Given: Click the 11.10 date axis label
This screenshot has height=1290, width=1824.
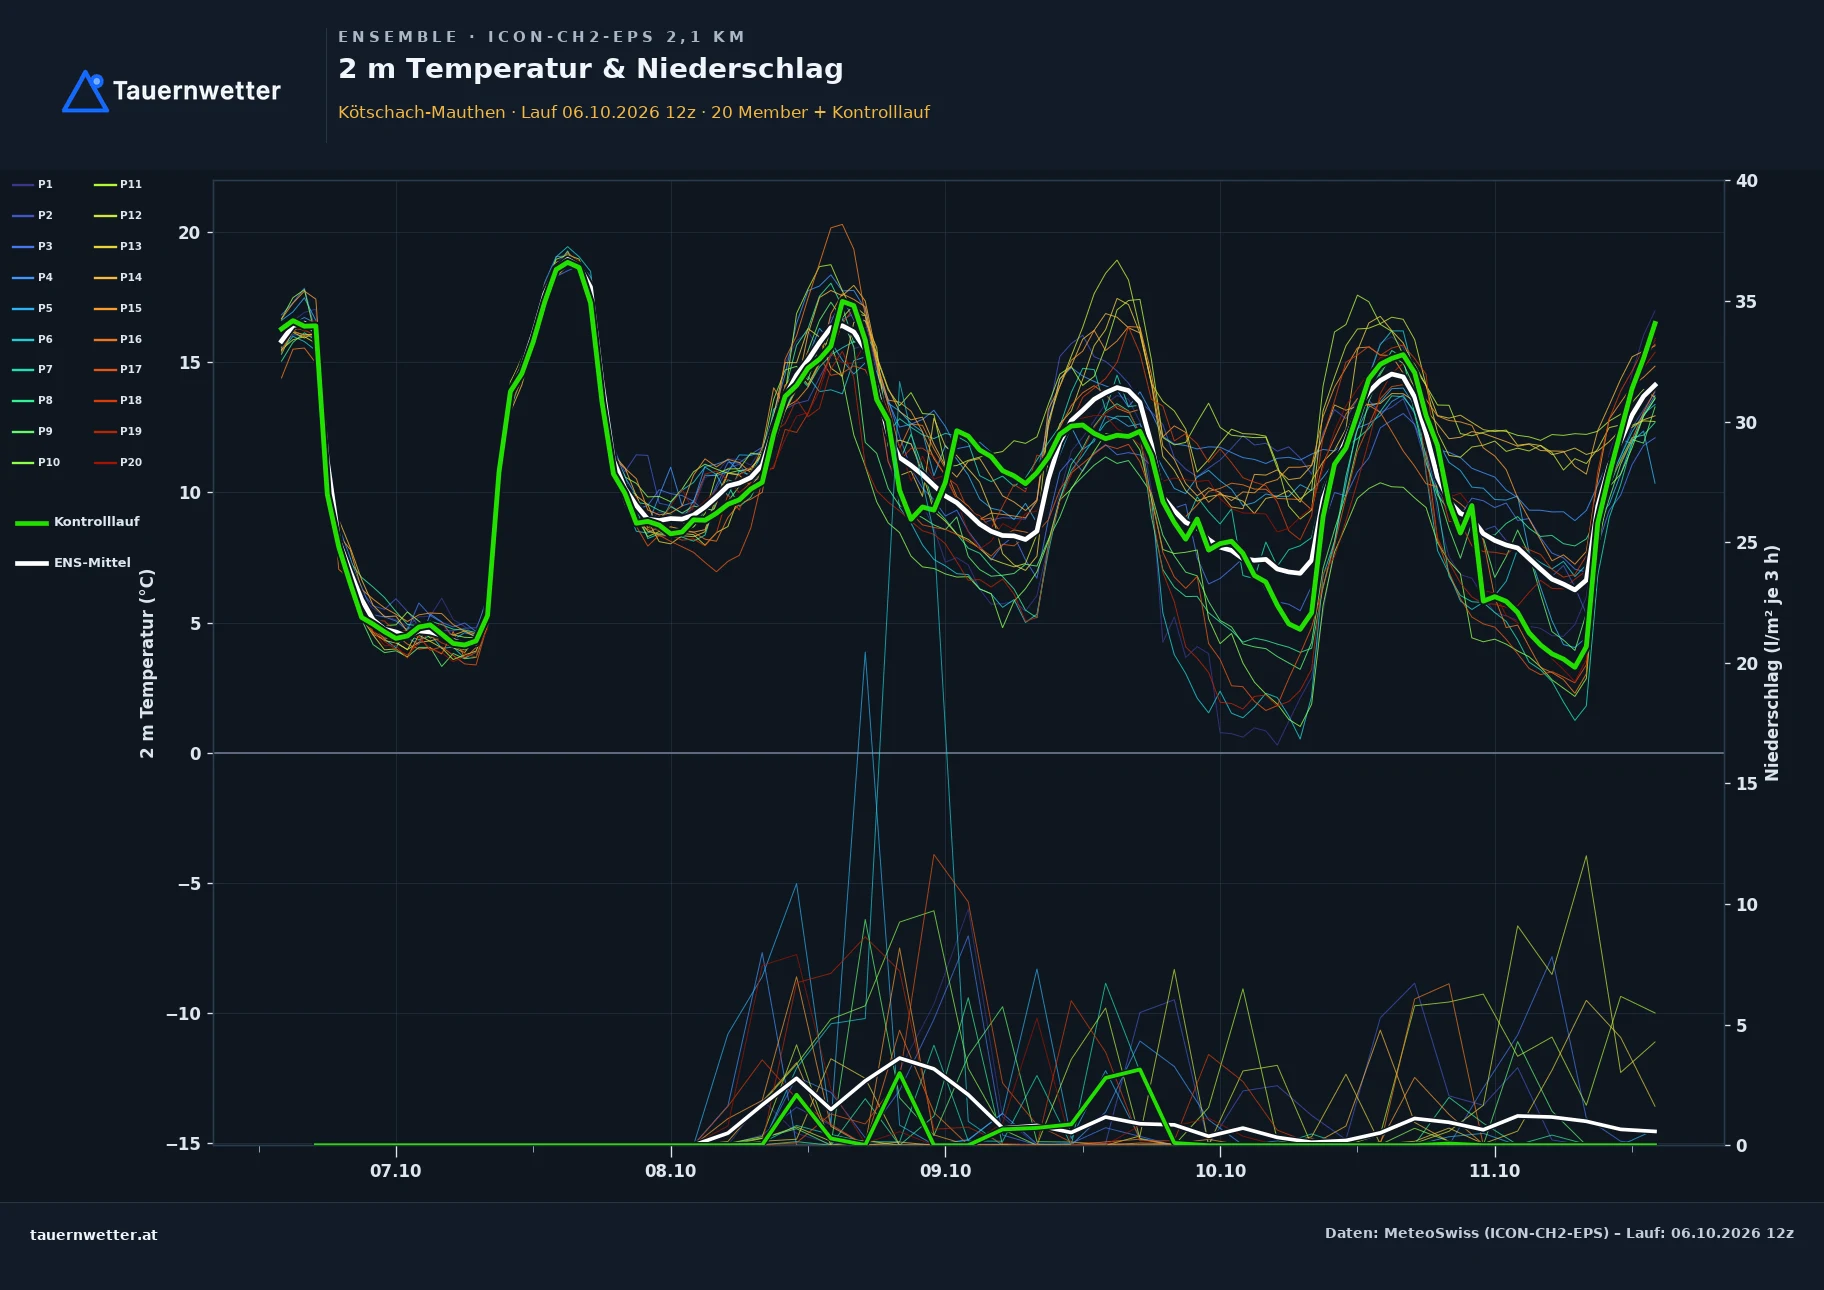Looking at the screenshot, I should click(1495, 1171).
